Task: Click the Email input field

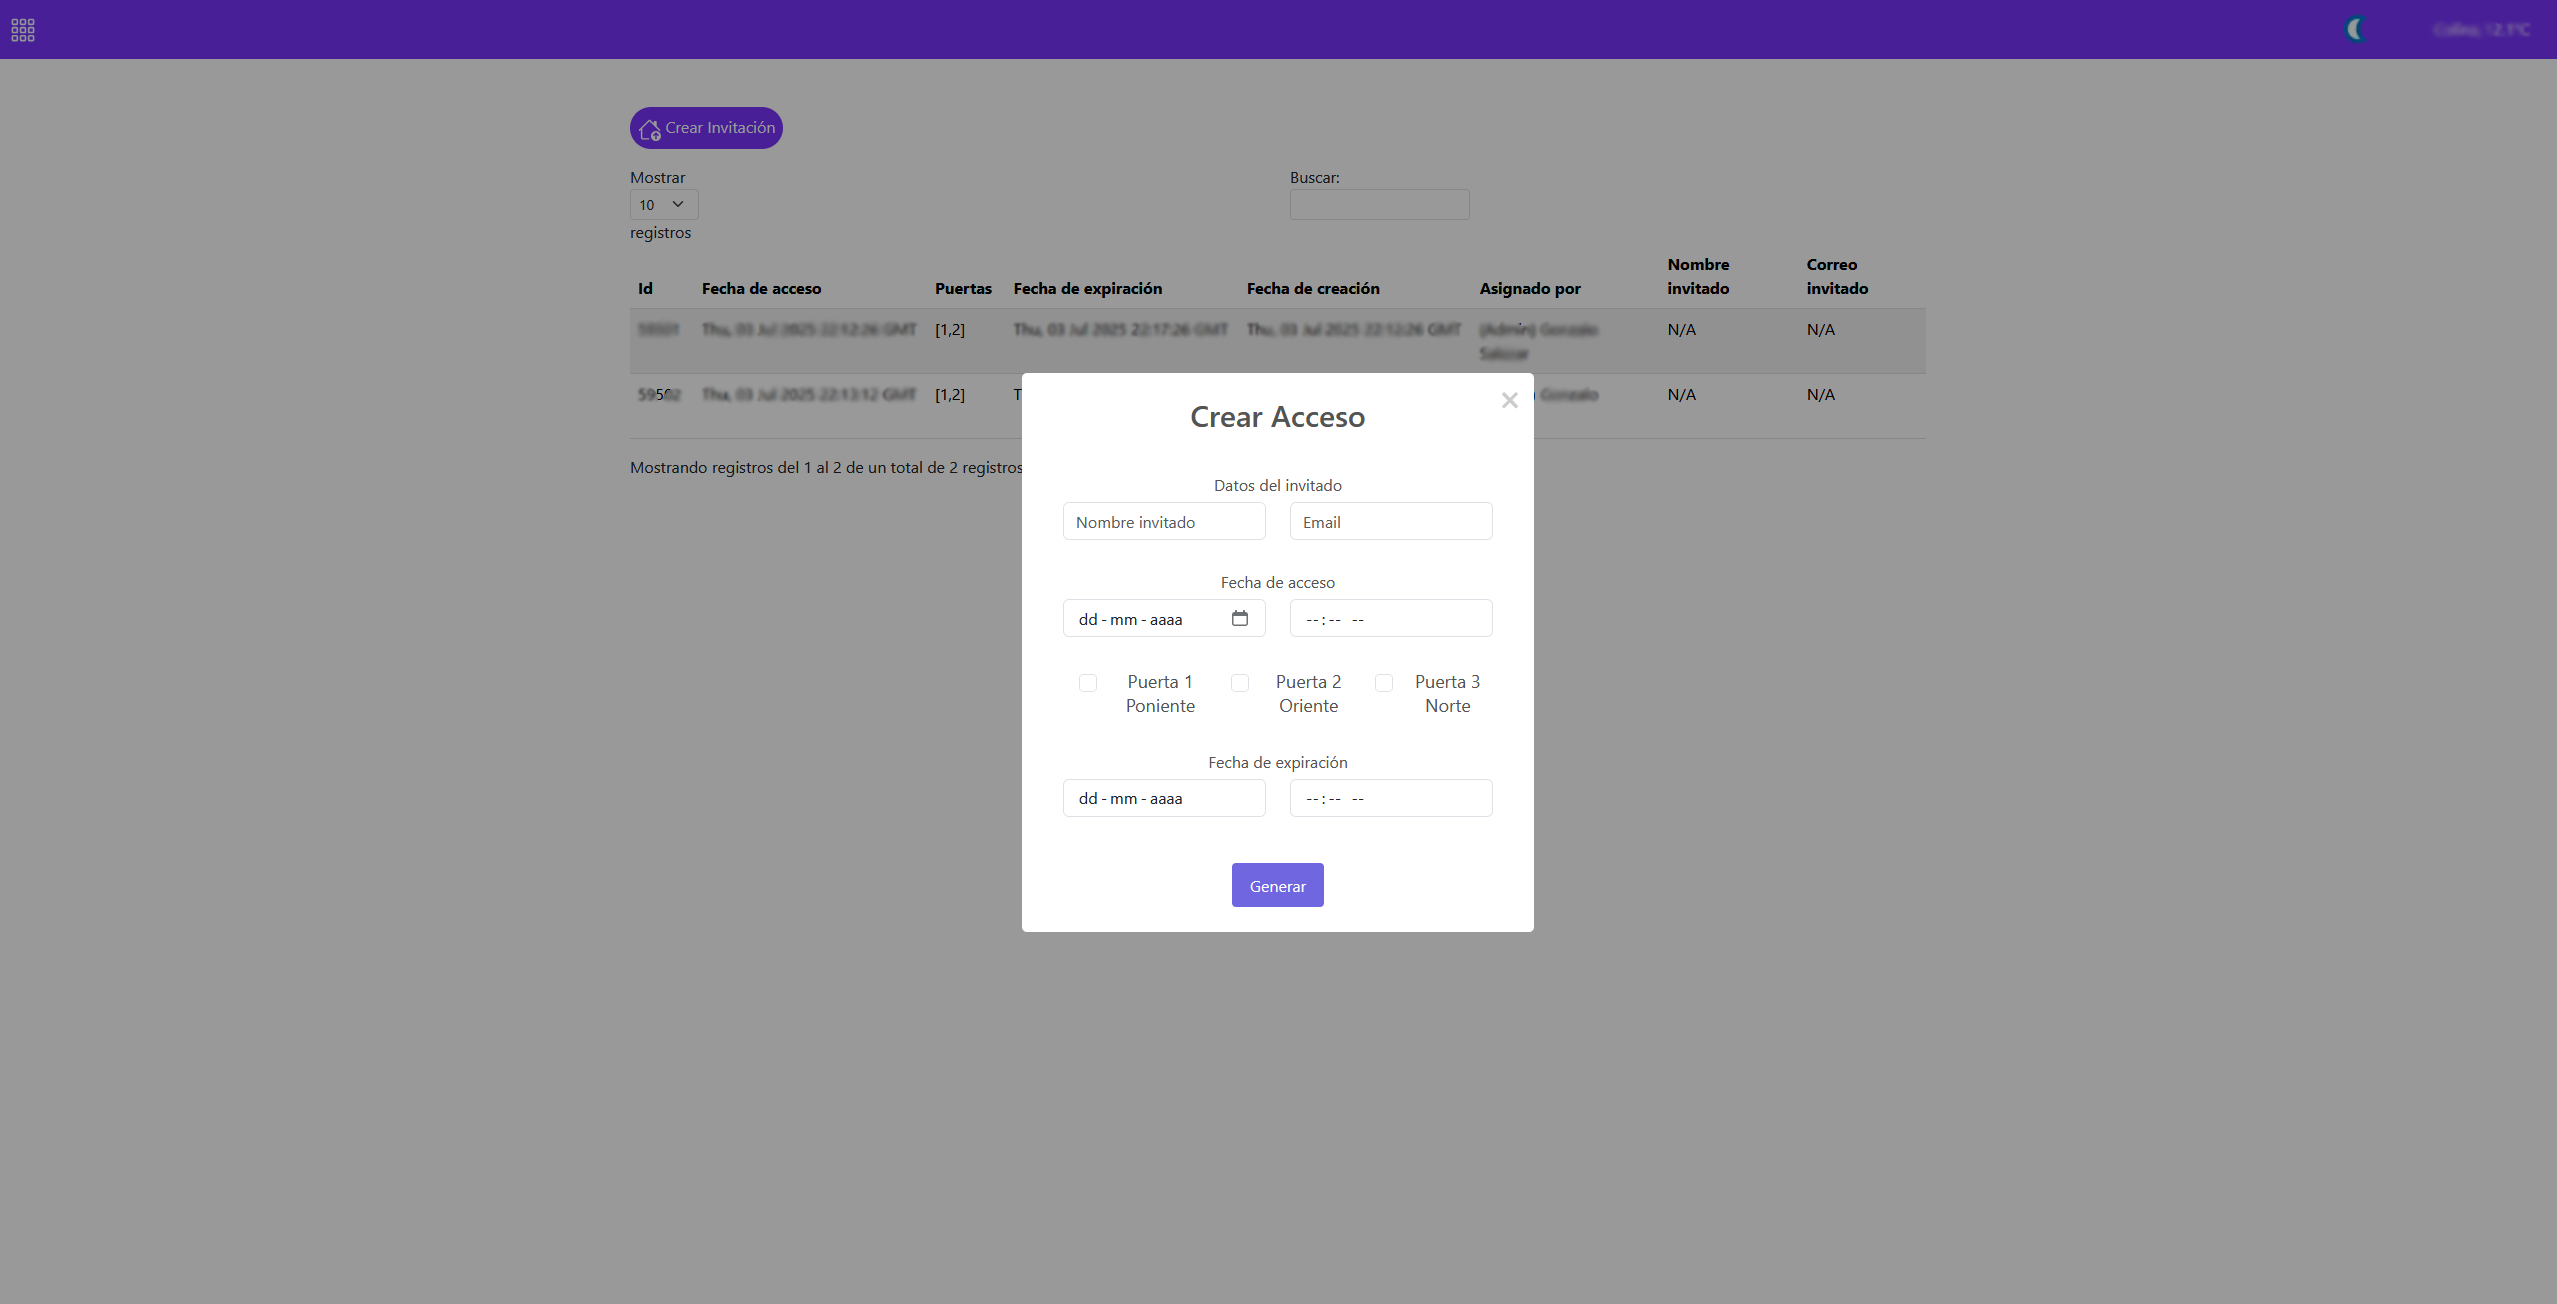Action: (1390, 522)
